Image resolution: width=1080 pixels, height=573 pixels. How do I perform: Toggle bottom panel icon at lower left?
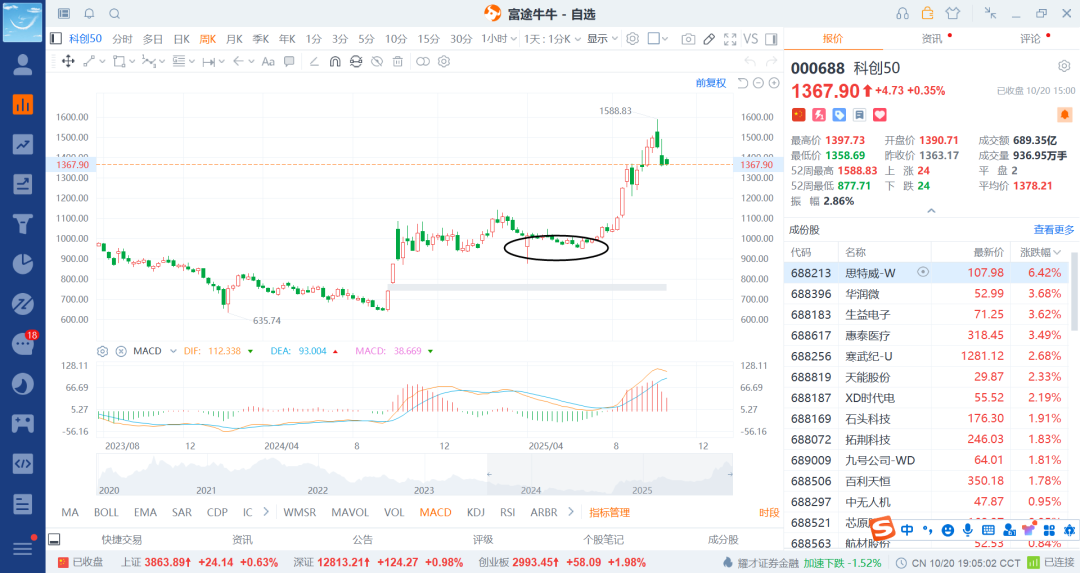click(55, 539)
